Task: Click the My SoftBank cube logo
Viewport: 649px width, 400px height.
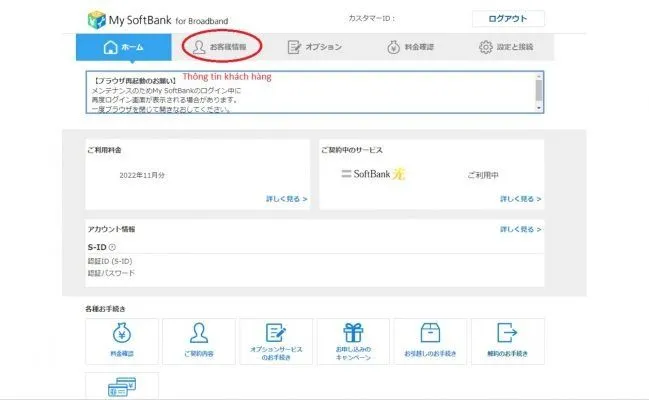Action: tap(97, 20)
